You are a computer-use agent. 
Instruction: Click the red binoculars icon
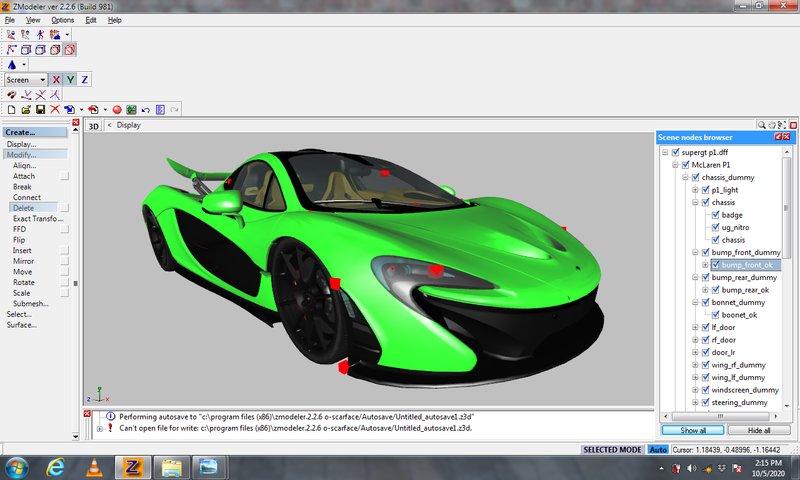[11, 95]
